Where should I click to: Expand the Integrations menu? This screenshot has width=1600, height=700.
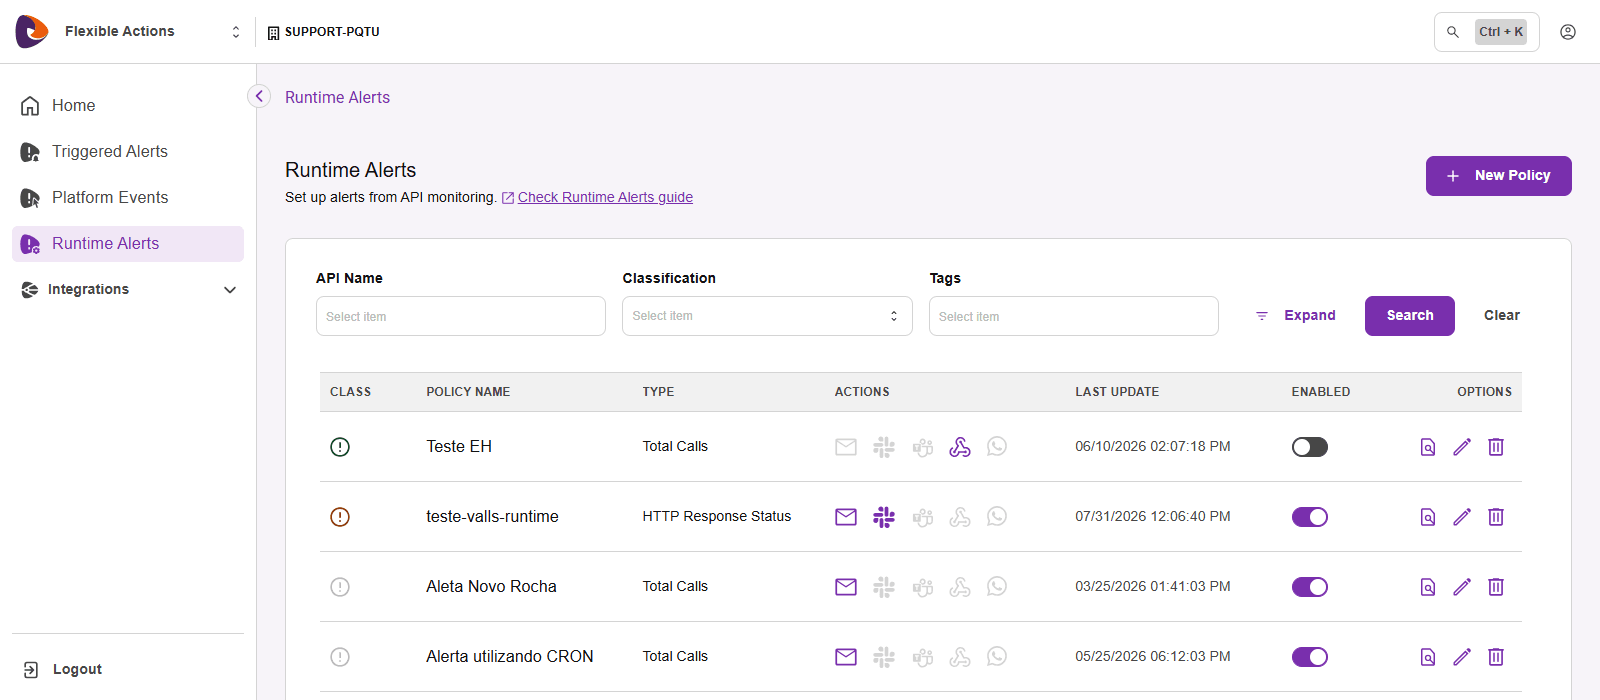(x=128, y=290)
